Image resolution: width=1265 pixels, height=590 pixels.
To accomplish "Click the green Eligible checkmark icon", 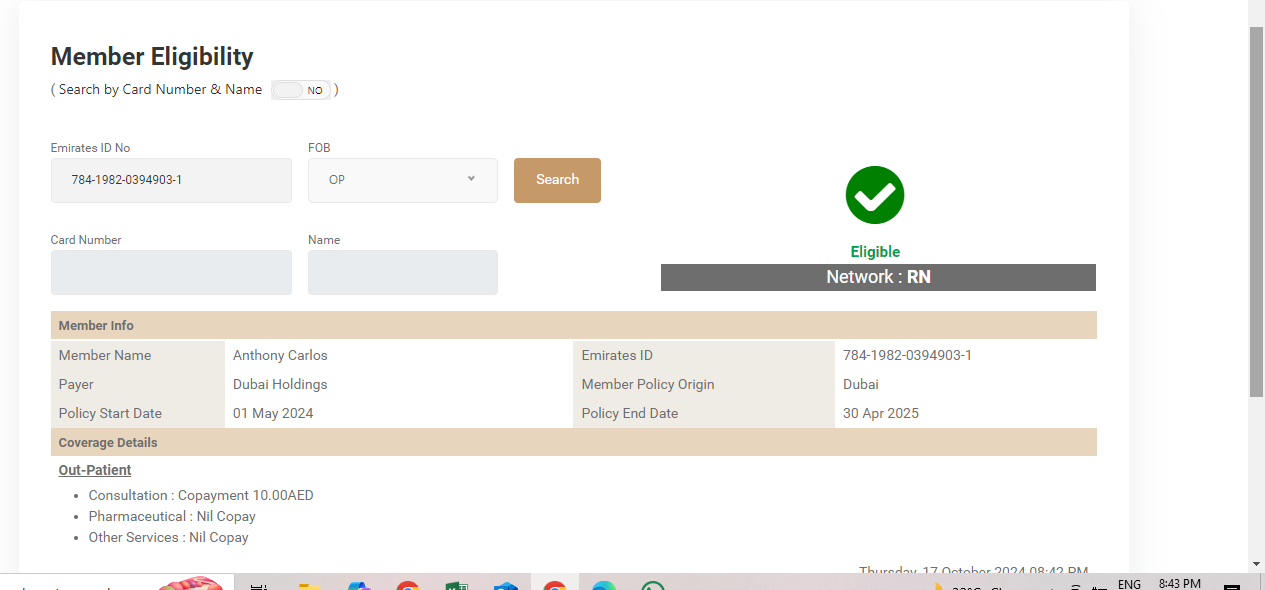I will (x=875, y=195).
